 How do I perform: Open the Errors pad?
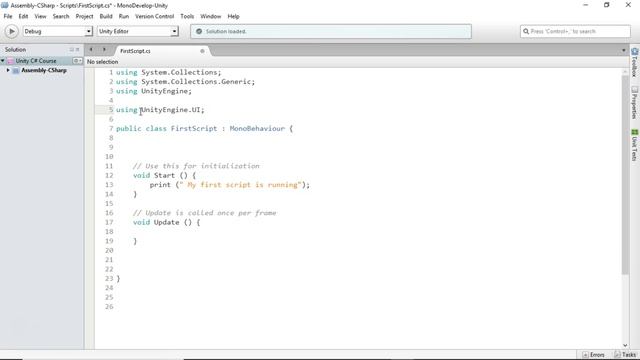(594, 355)
